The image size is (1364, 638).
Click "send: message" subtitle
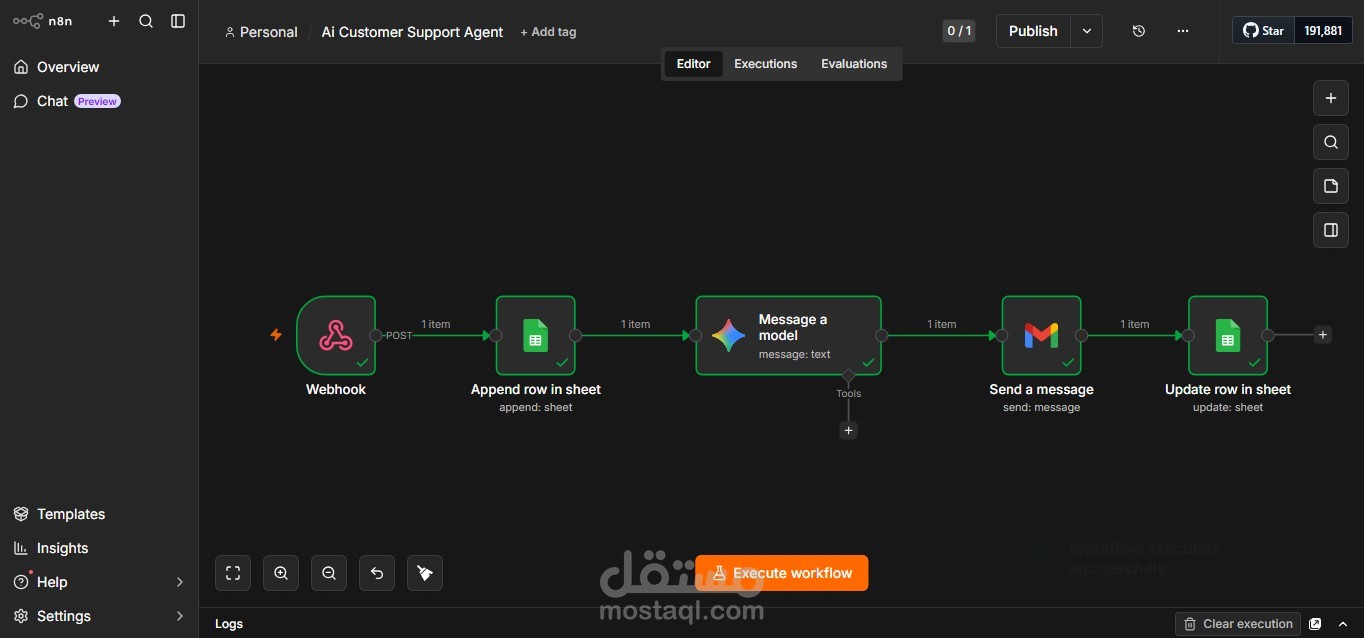coord(1041,407)
